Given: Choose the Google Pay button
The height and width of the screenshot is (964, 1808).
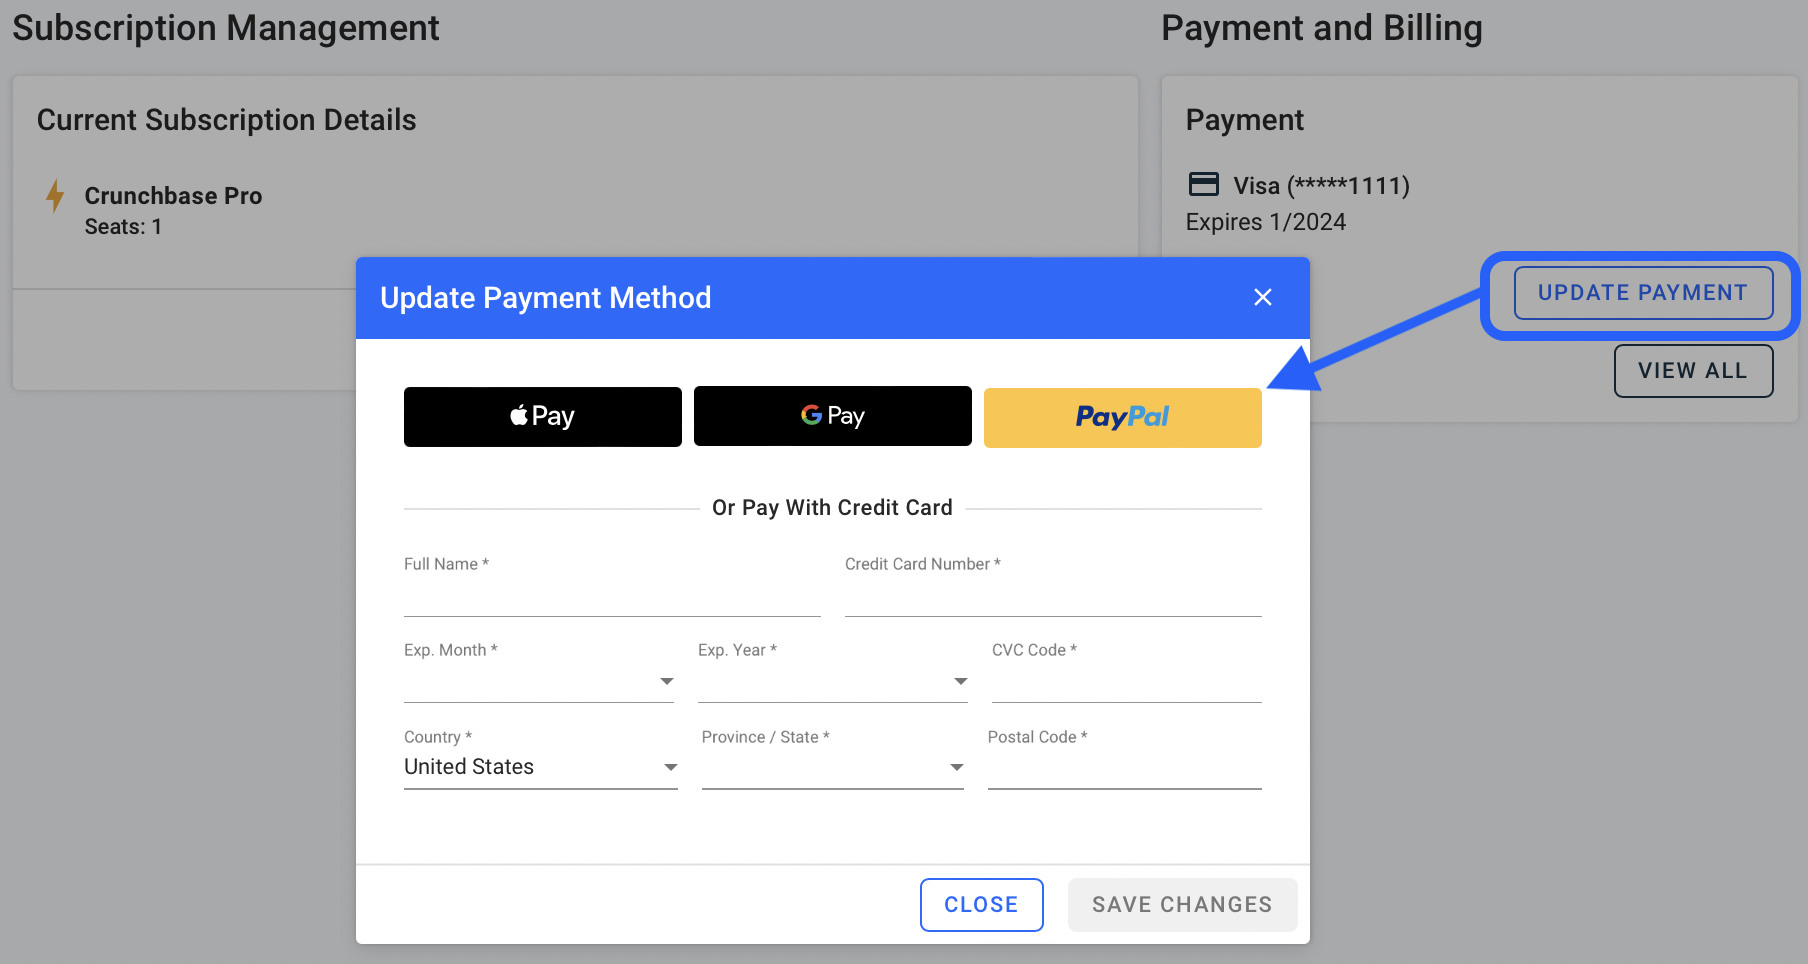Looking at the screenshot, I should 833,416.
